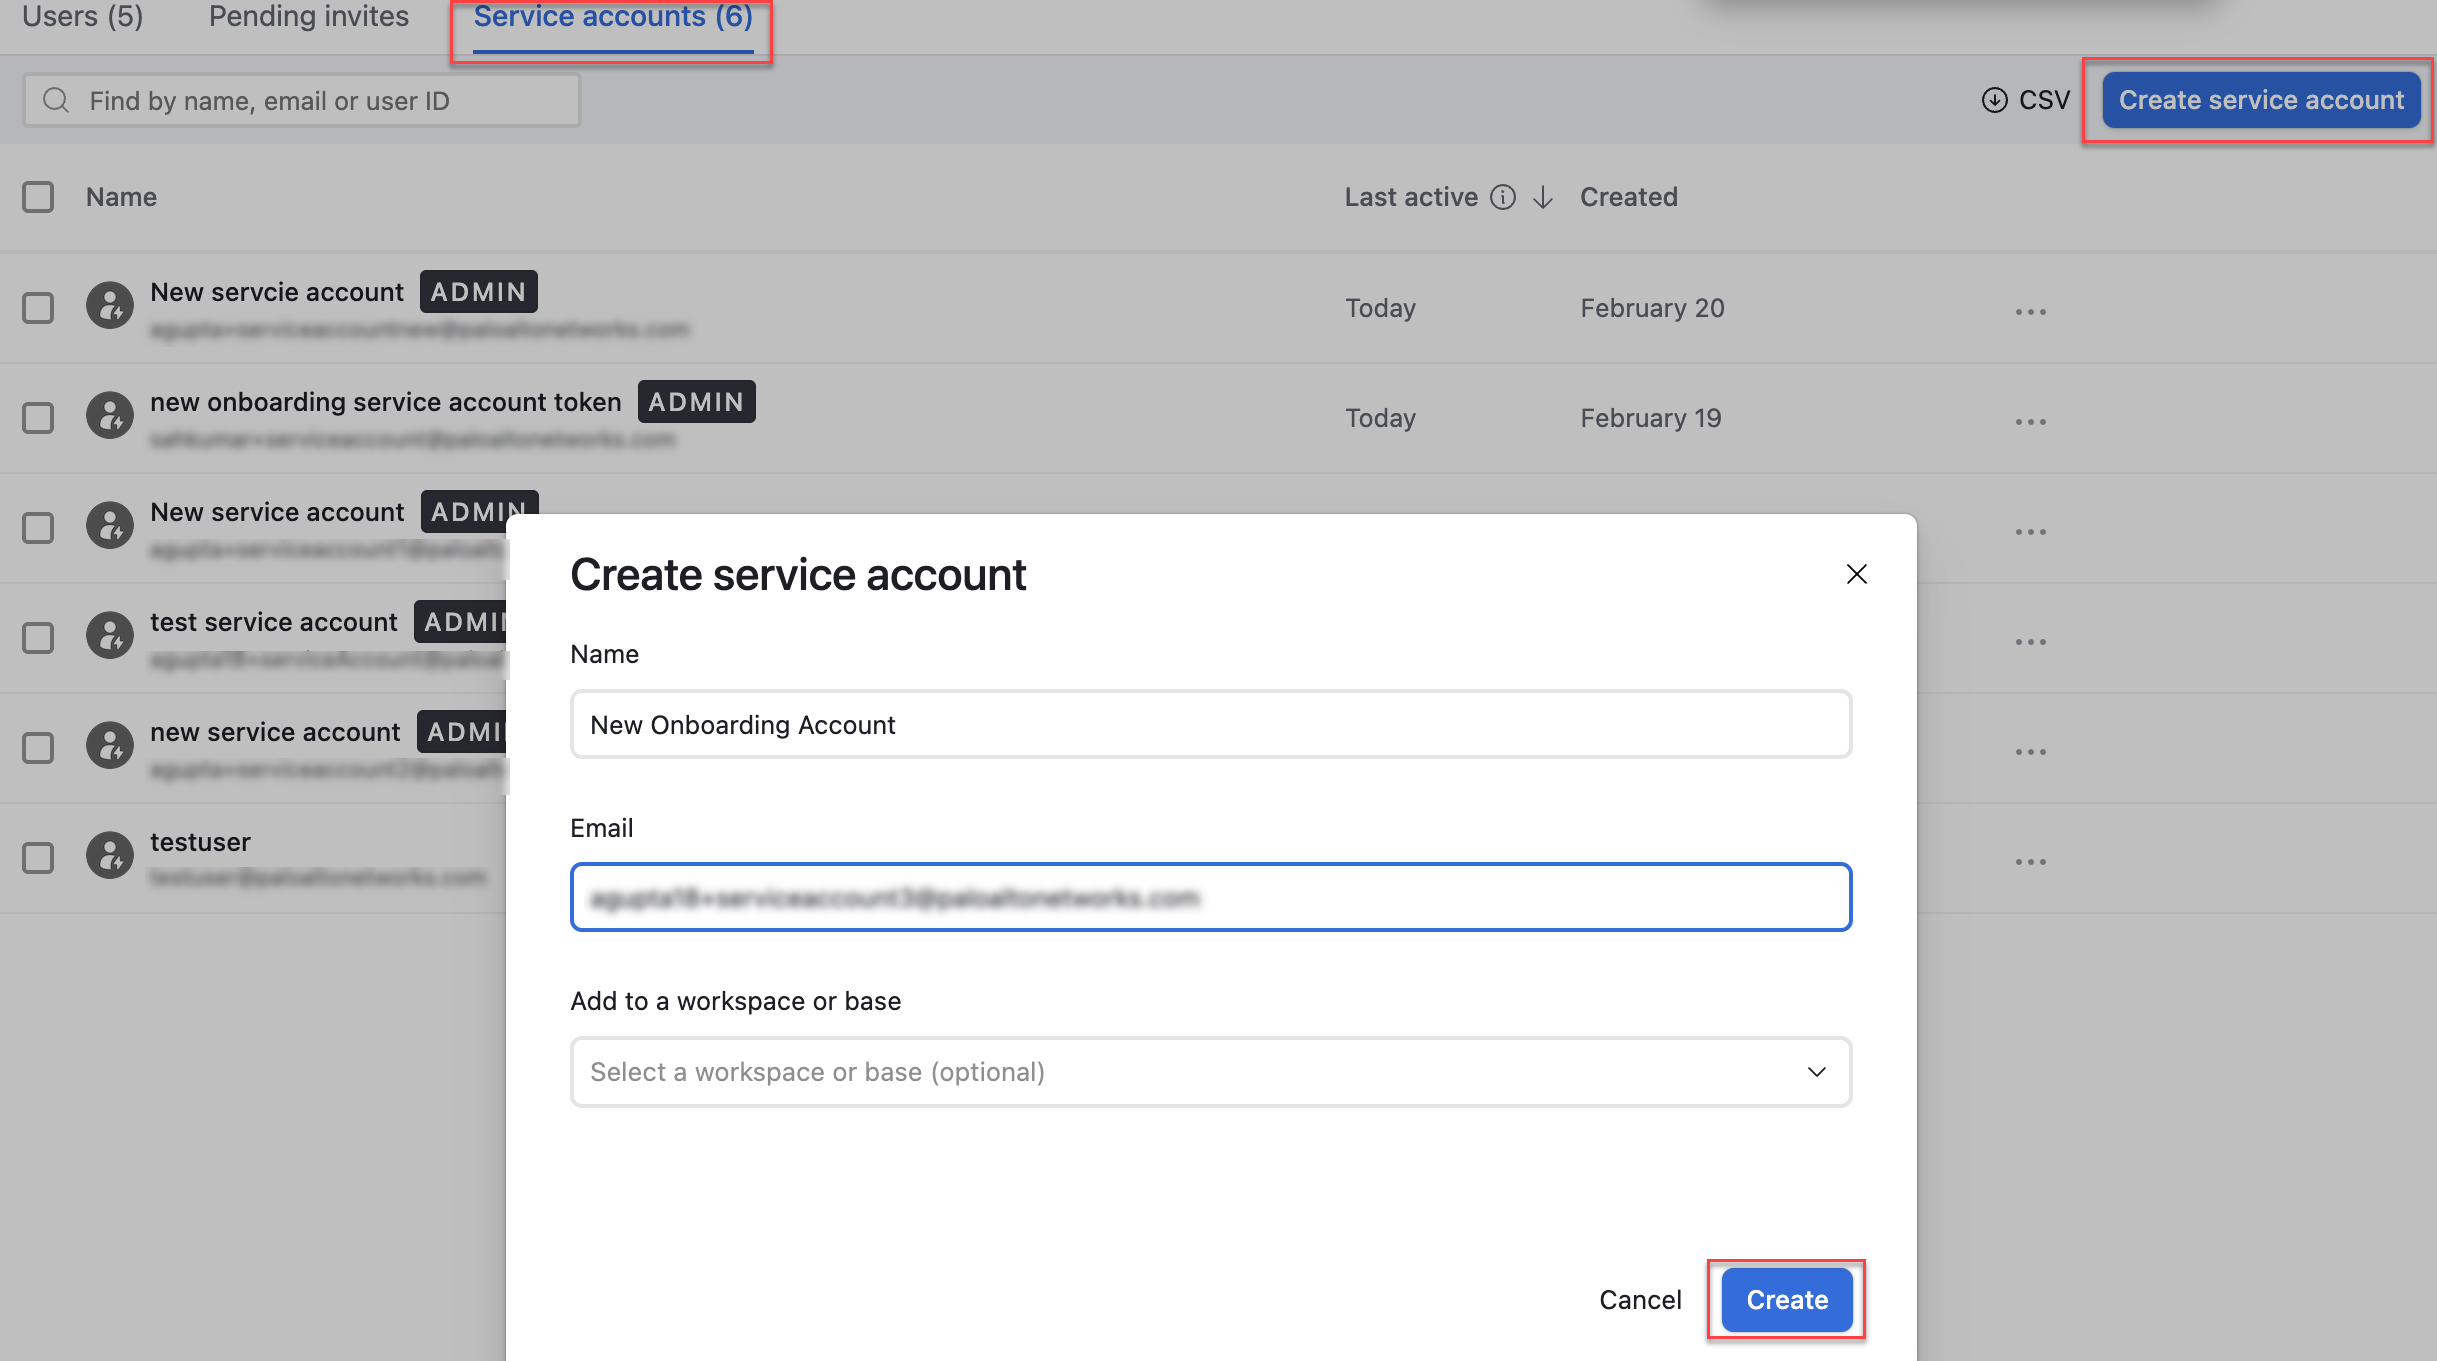The height and width of the screenshot is (1361, 2437).
Task: Switch to the Users (5) tab
Action: [83, 17]
